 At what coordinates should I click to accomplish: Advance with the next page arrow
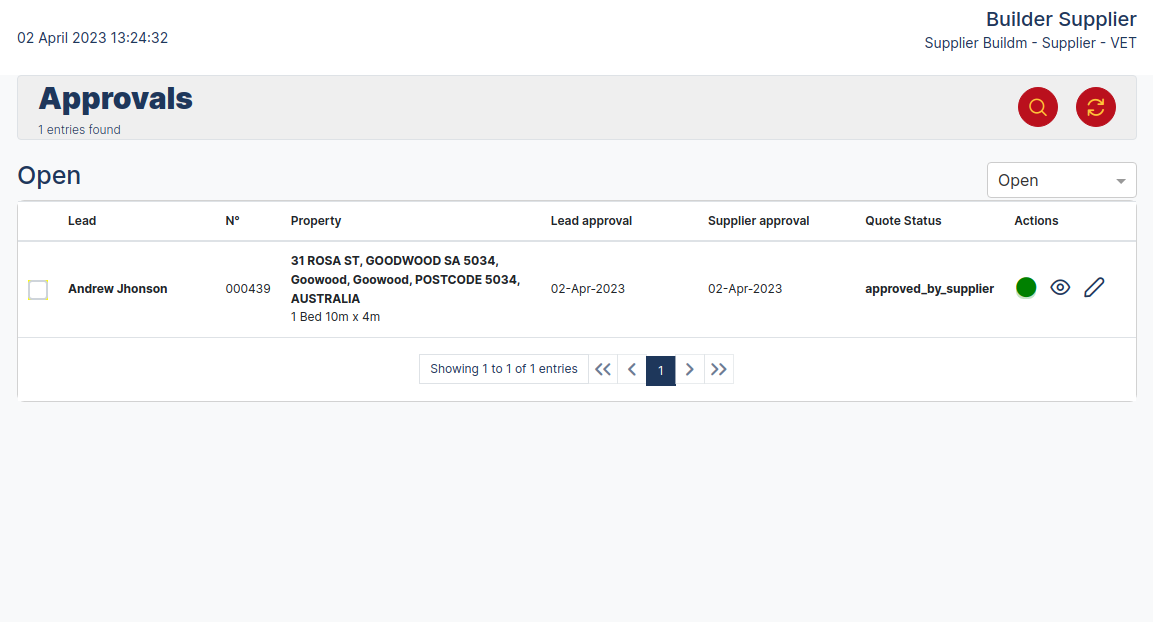[690, 369]
